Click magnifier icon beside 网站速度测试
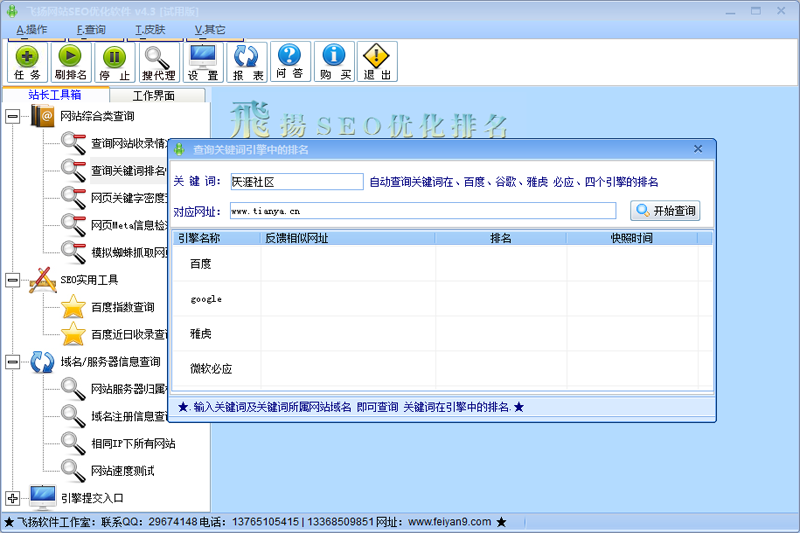This screenshot has width=800, height=533. 73,471
